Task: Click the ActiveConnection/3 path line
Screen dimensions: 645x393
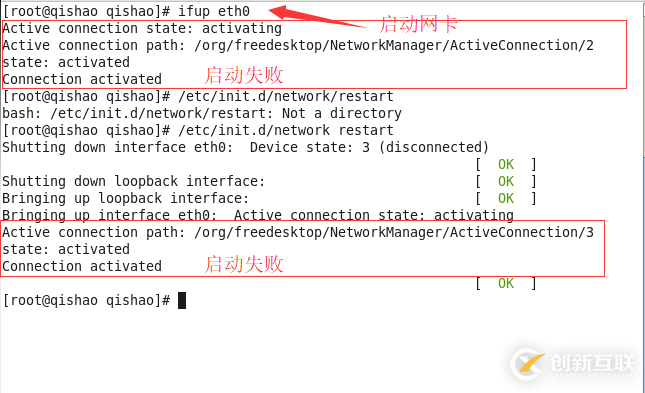Action: pyautogui.click(x=298, y=233)
